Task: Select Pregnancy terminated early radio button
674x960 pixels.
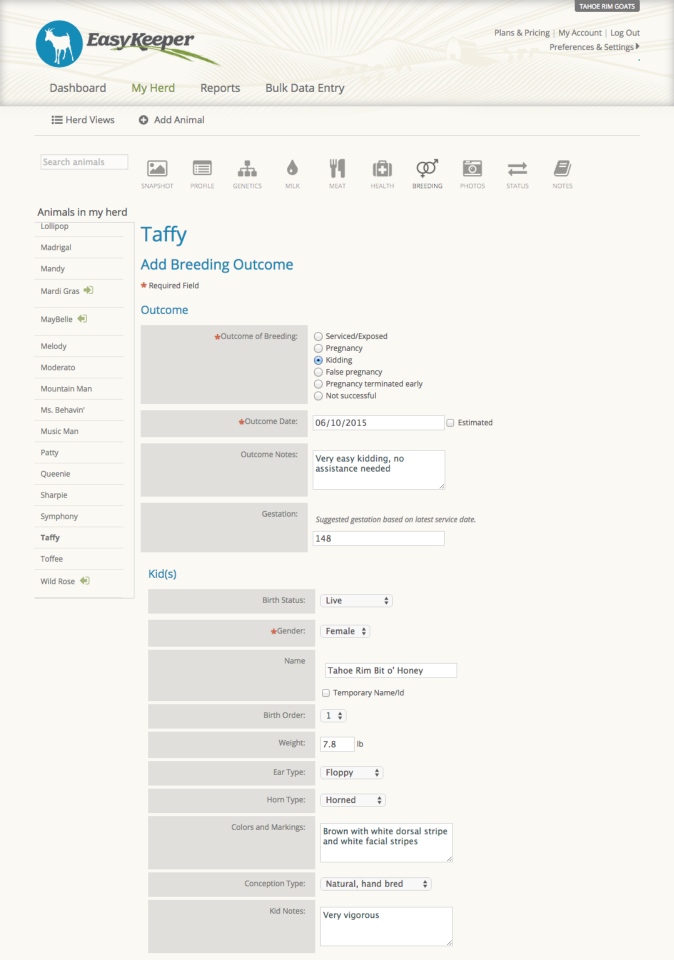Action: click(x=318, y=384)
